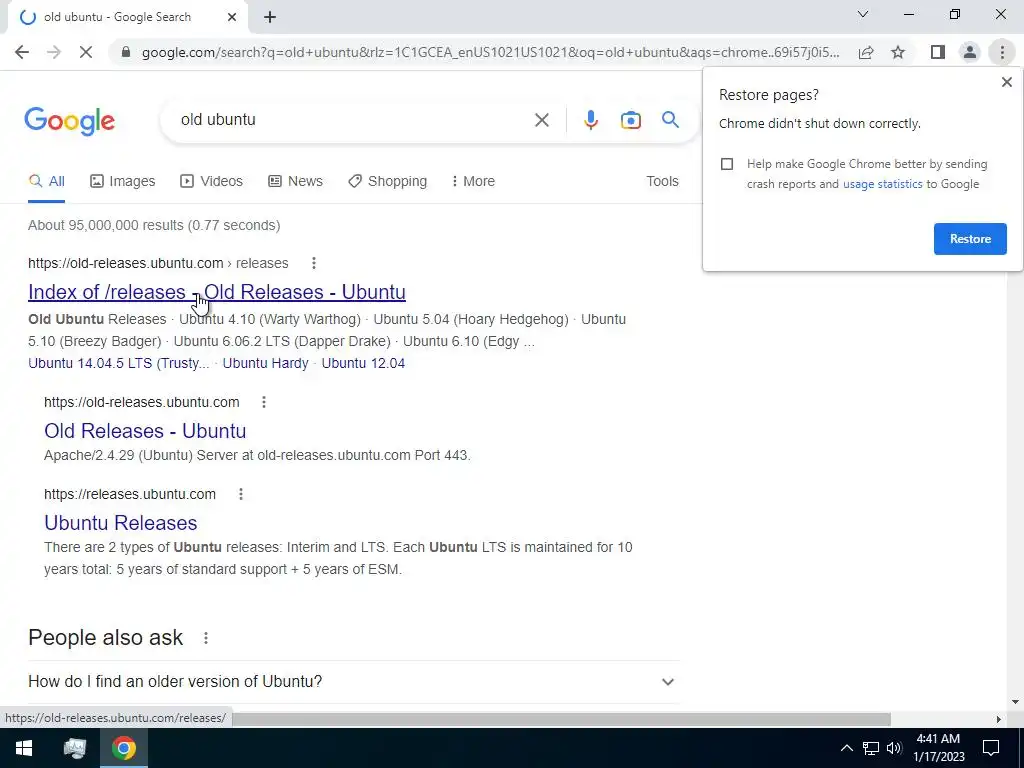
Task: Open the taskbar clock showing 4:41 AM
Action: click(x=938, y=748)
